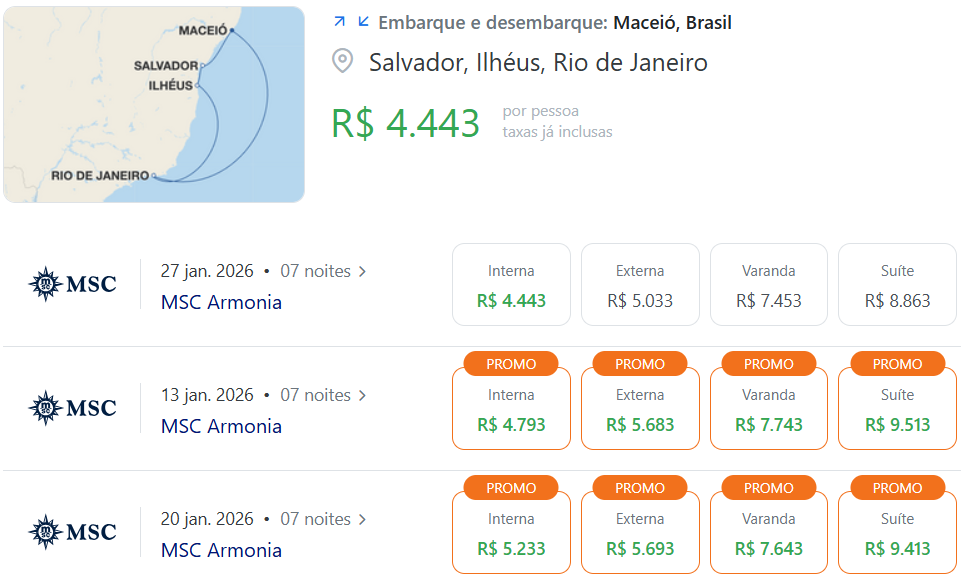The height and width of the screenshot is (578, 961).
Task: Choose Suíte cabin priced R$ 8.863
Action: (897, 284)
